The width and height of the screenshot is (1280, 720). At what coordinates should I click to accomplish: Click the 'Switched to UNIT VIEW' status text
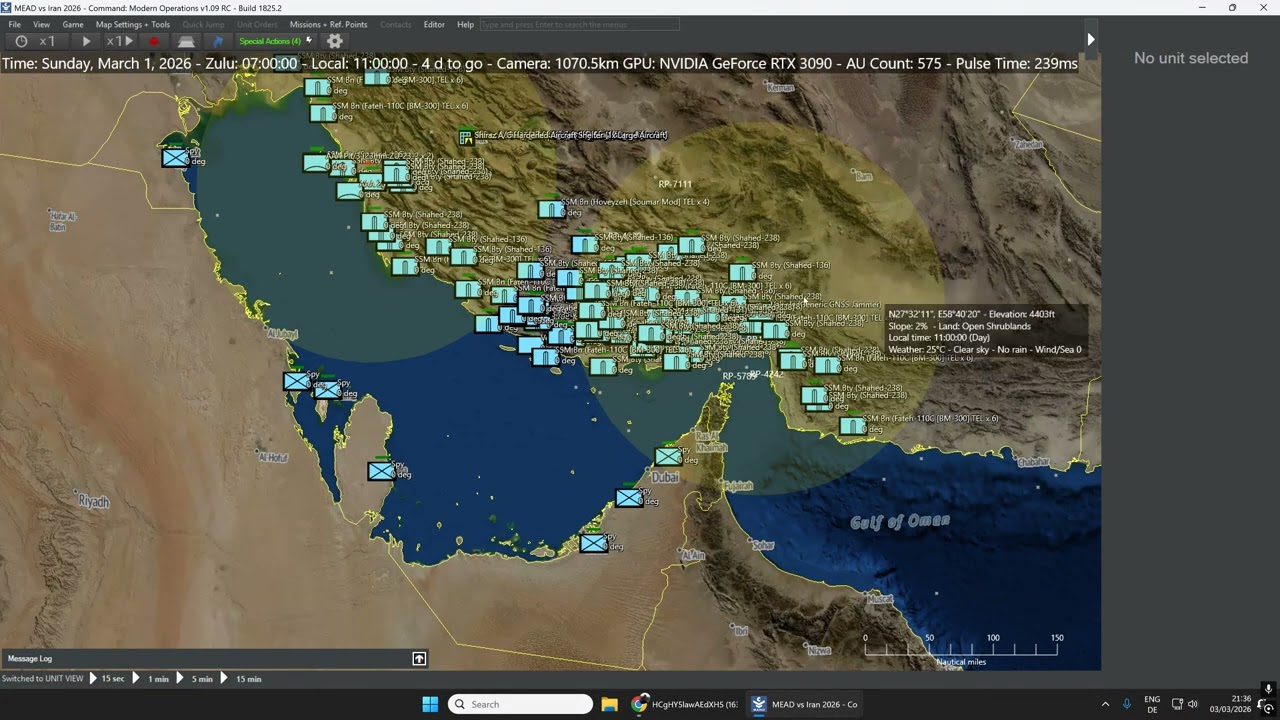pos(43,678)
